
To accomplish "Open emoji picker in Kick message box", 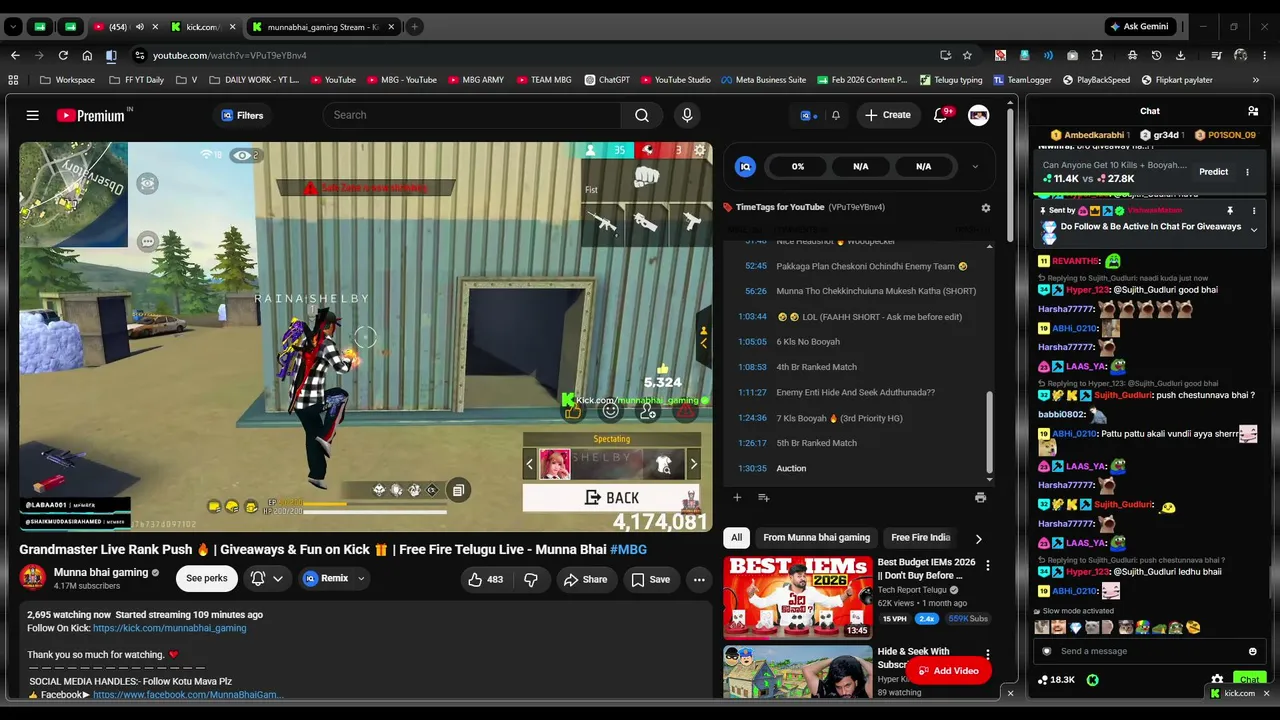I will point(1252,651).
